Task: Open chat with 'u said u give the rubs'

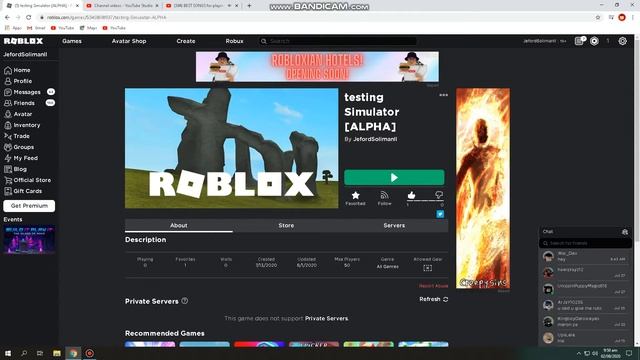Action: (x=585, y=305)
